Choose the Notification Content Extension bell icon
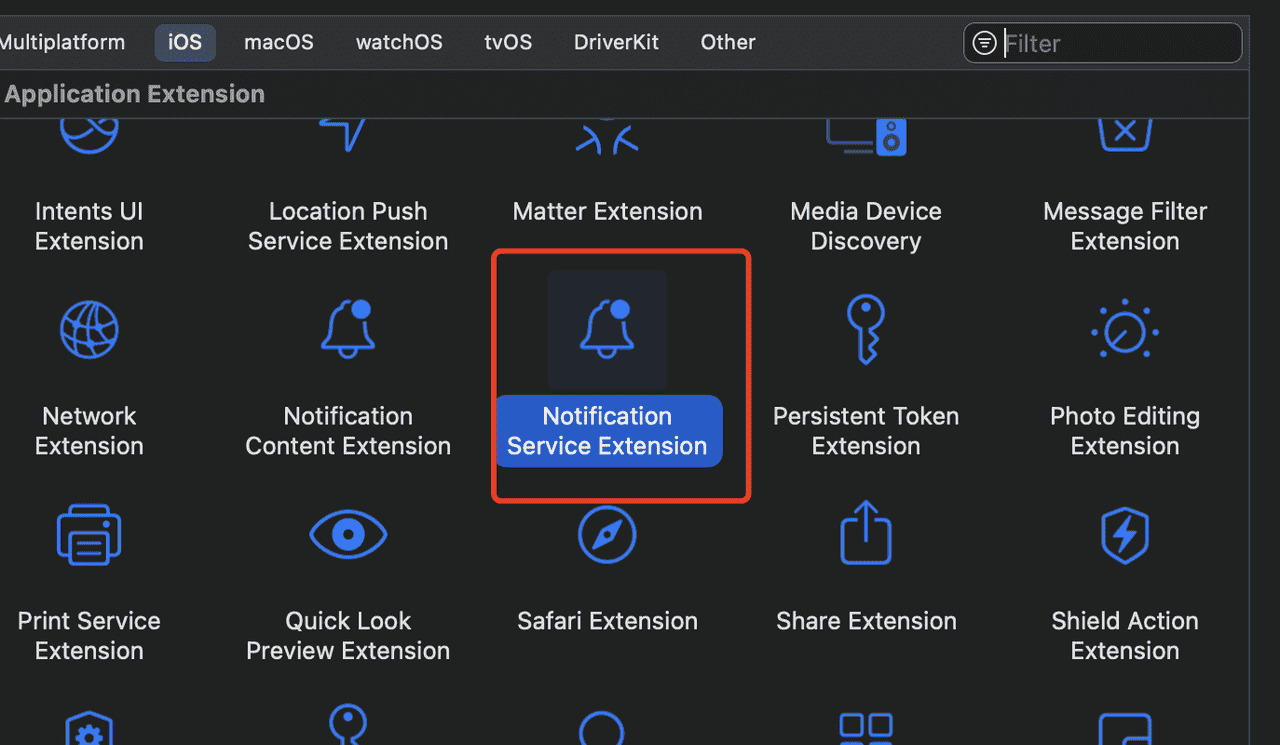This screenshot has height=745, width=1280. pyautogui.click(x=348, y=327)
